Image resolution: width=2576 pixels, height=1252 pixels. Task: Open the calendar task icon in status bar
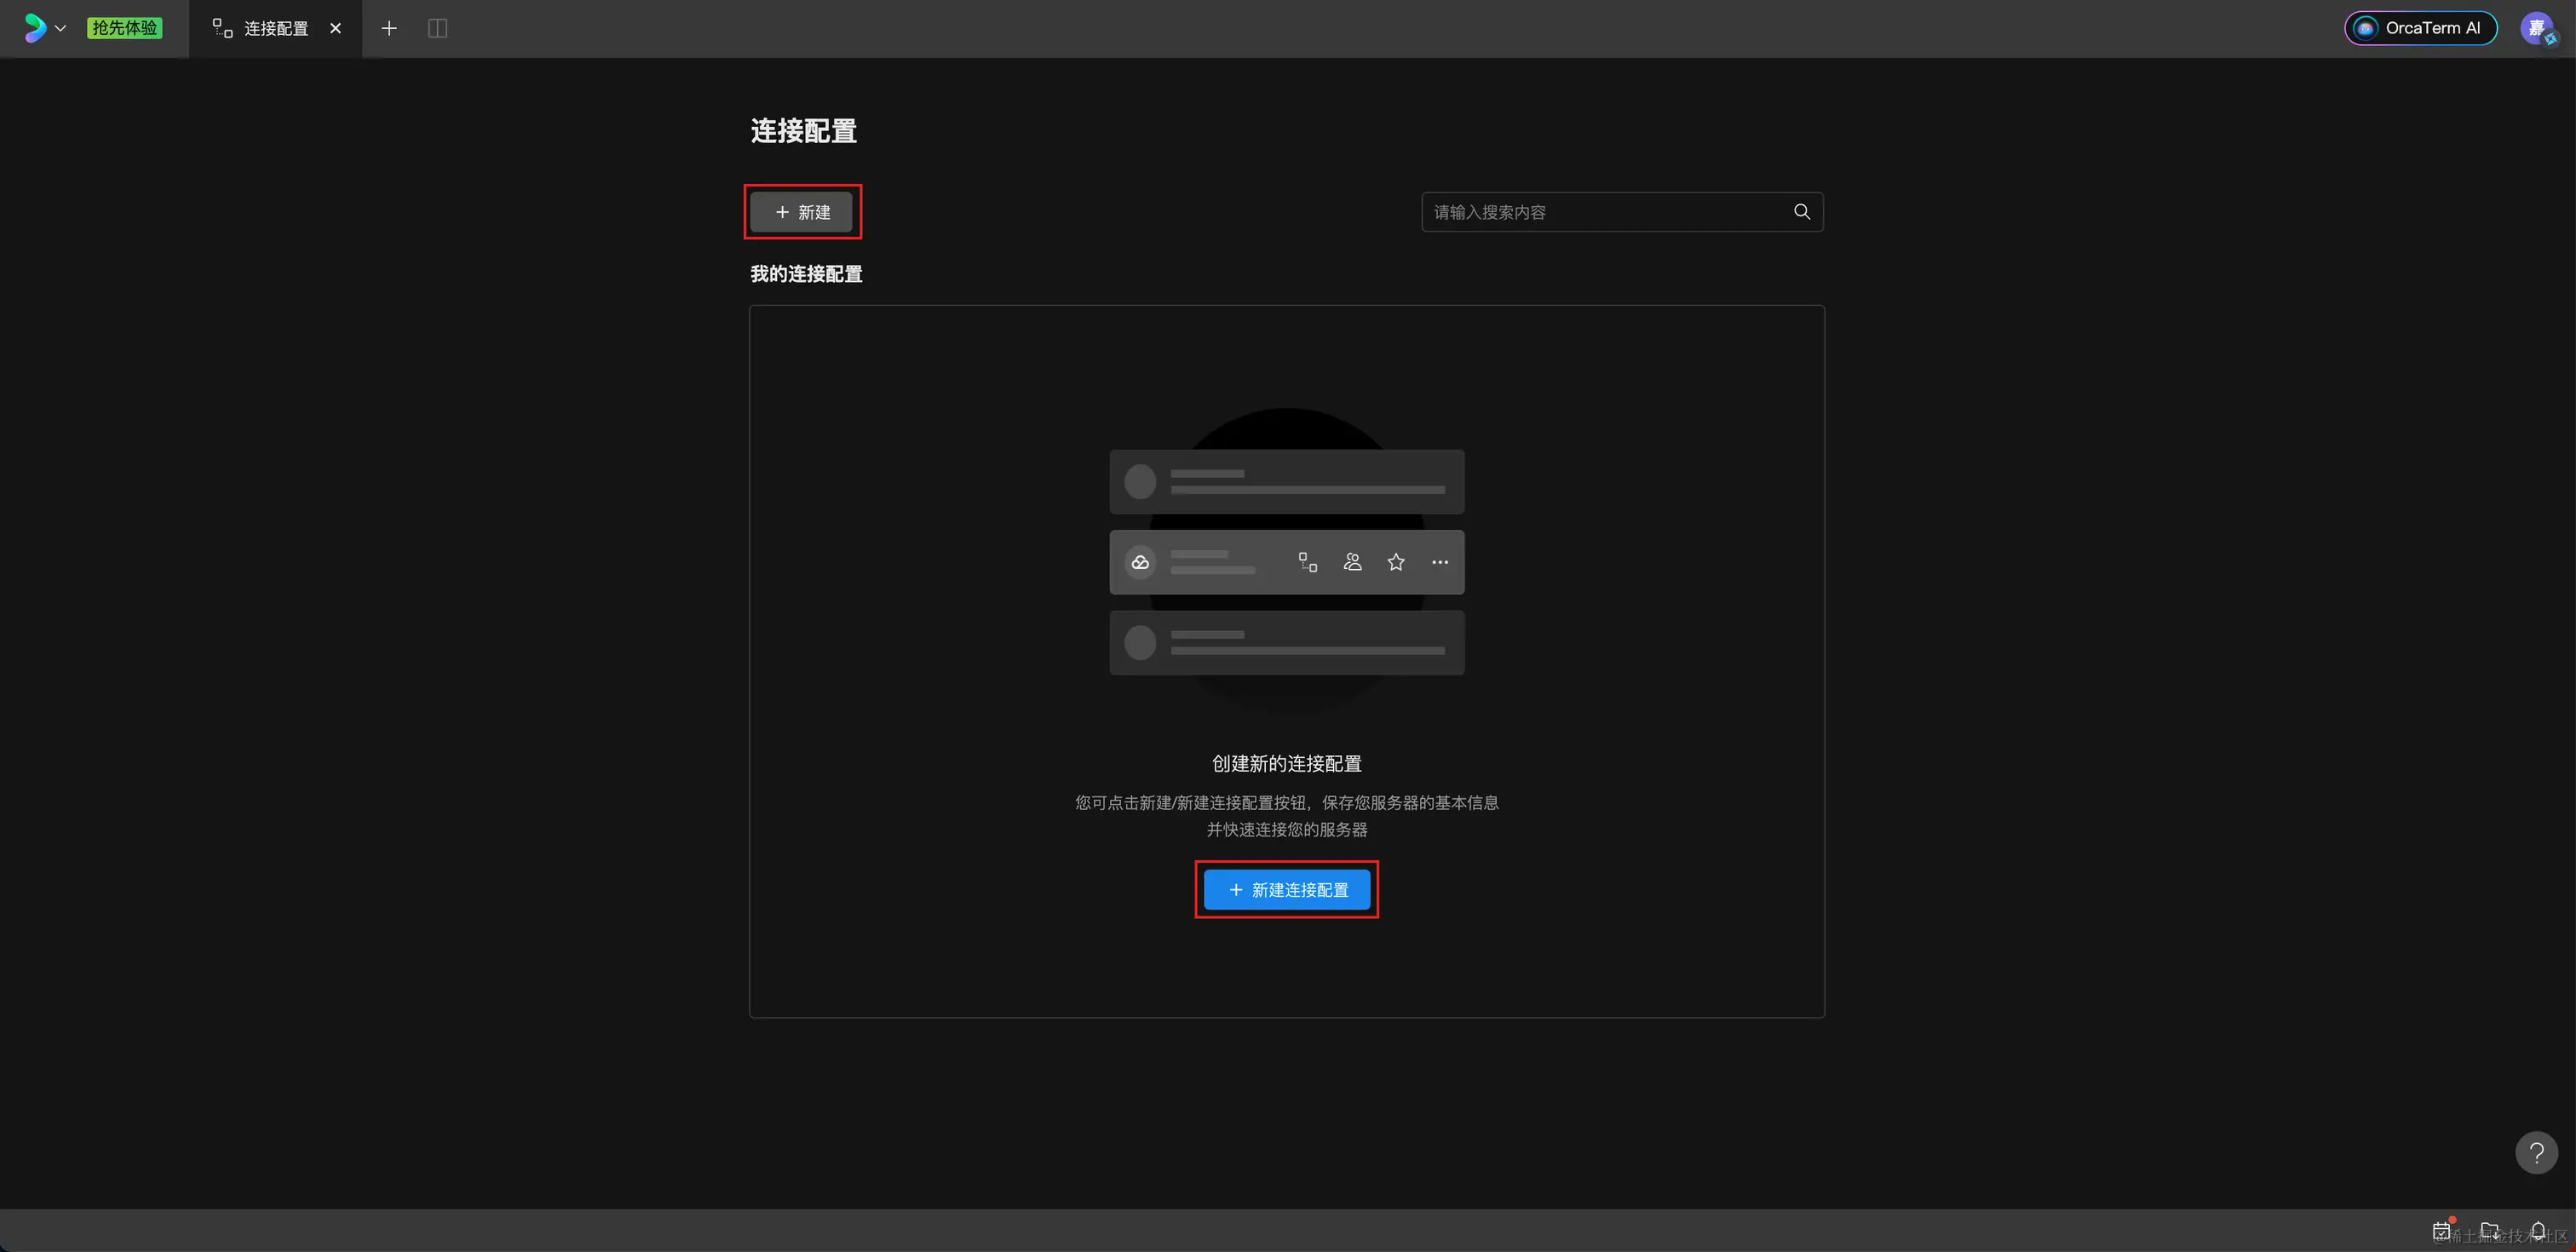[x=2441, y=1230]
